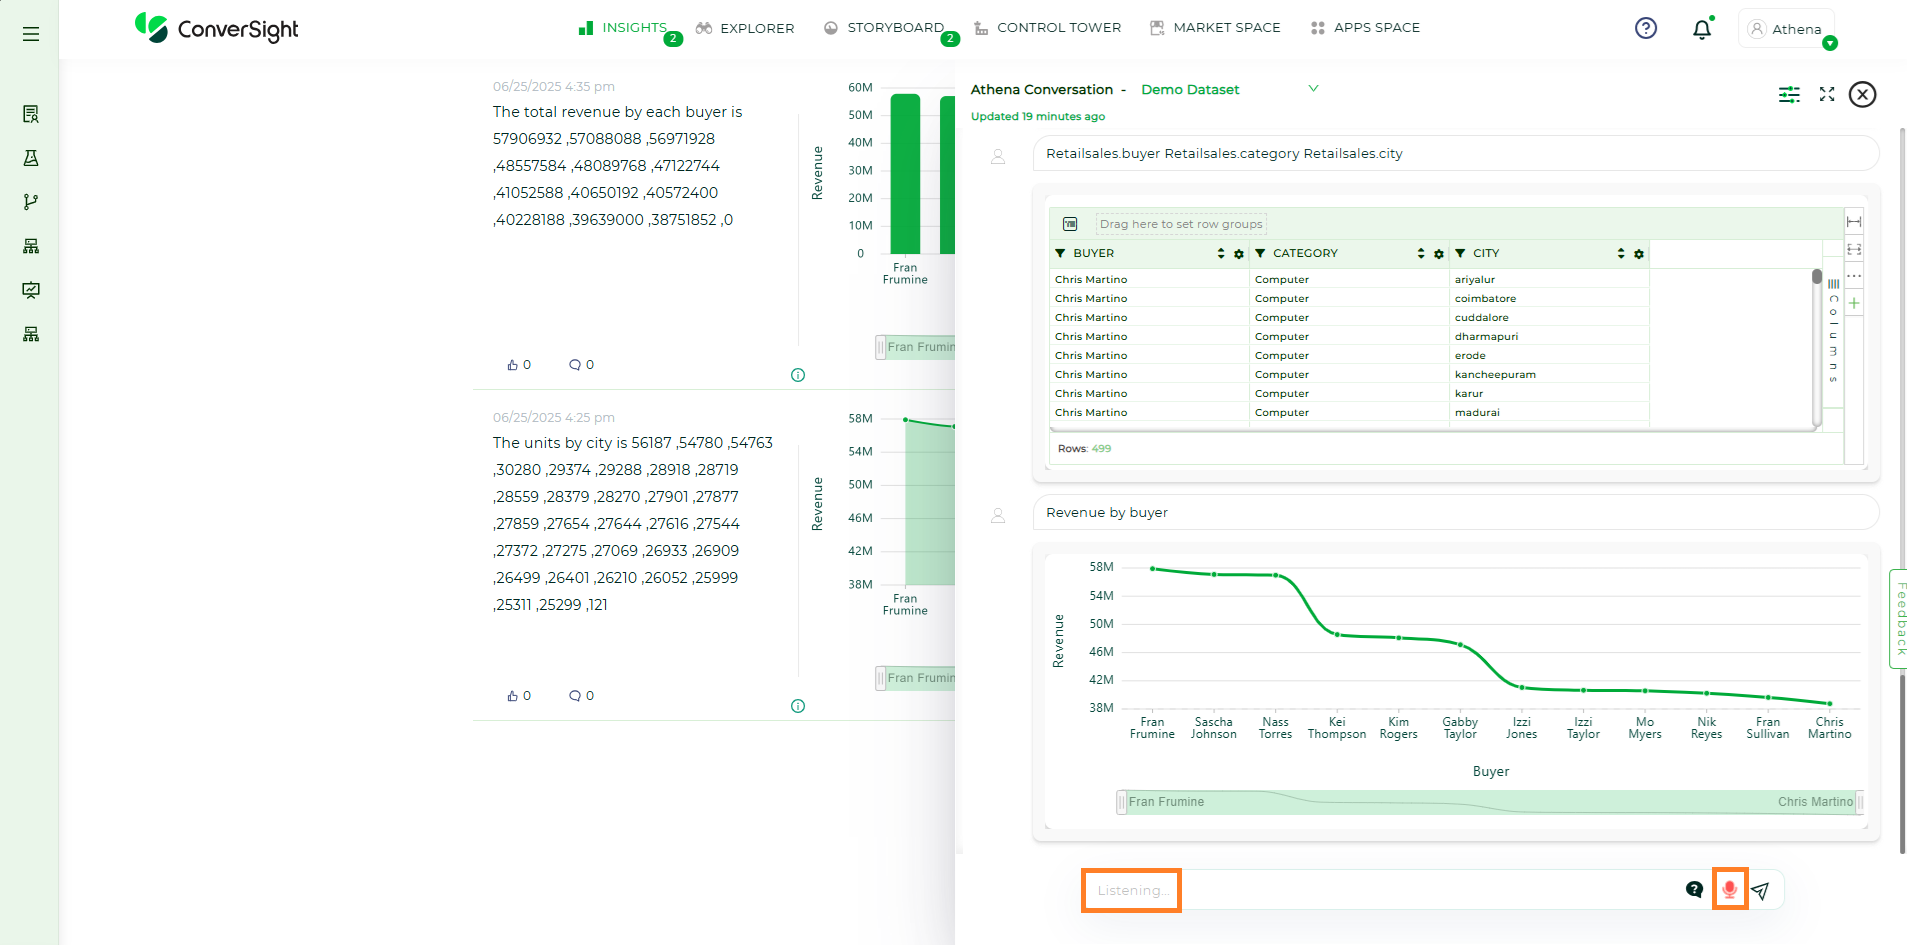The width and height of the screenshot is (1907, 945).
Task: Send the message with paper plane
Action: click(x=1761, y=890)
